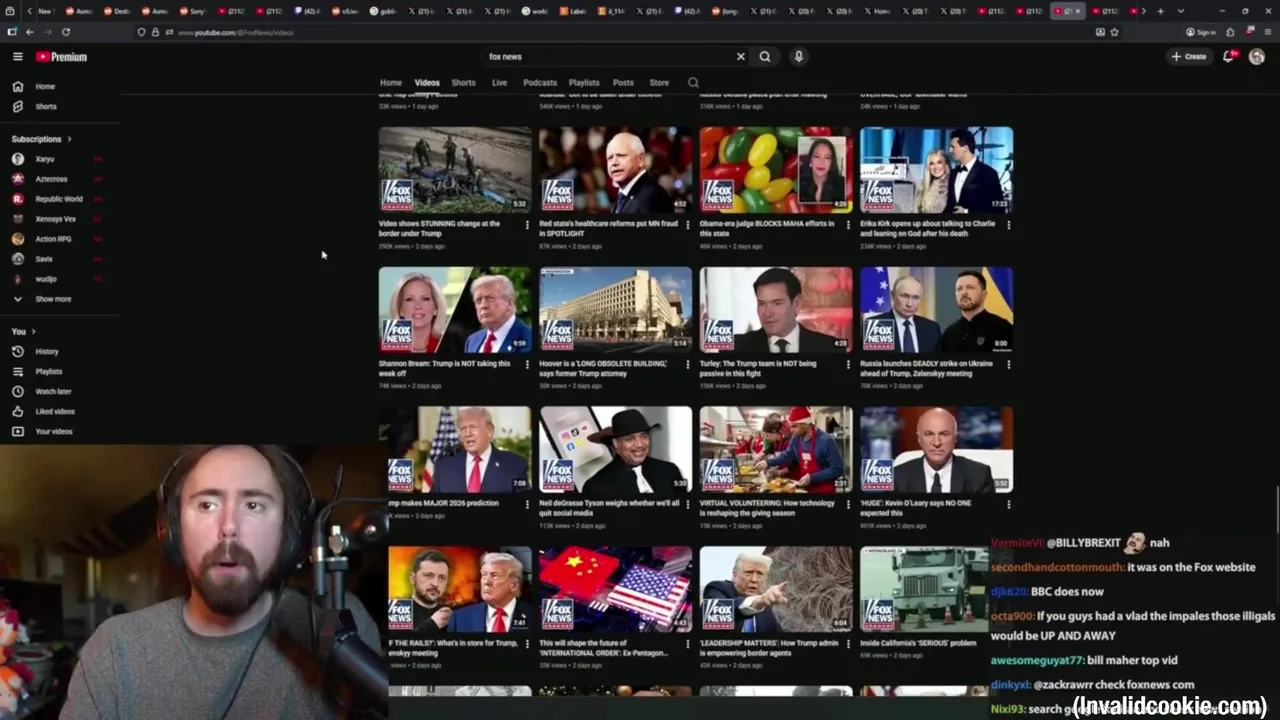Screen dimensions: 1280x720
Task: Select the Videos tab
Action: 427,83
